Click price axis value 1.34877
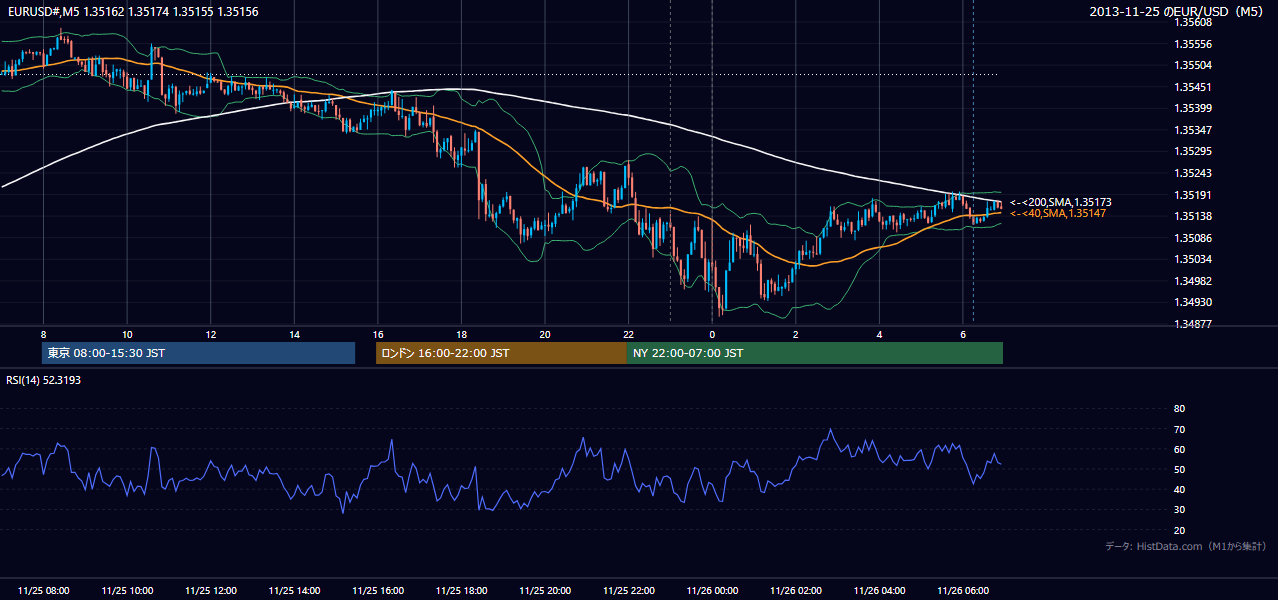Image resolution: width=1278 pixels, height=600 pixels. coord(1192,324)
